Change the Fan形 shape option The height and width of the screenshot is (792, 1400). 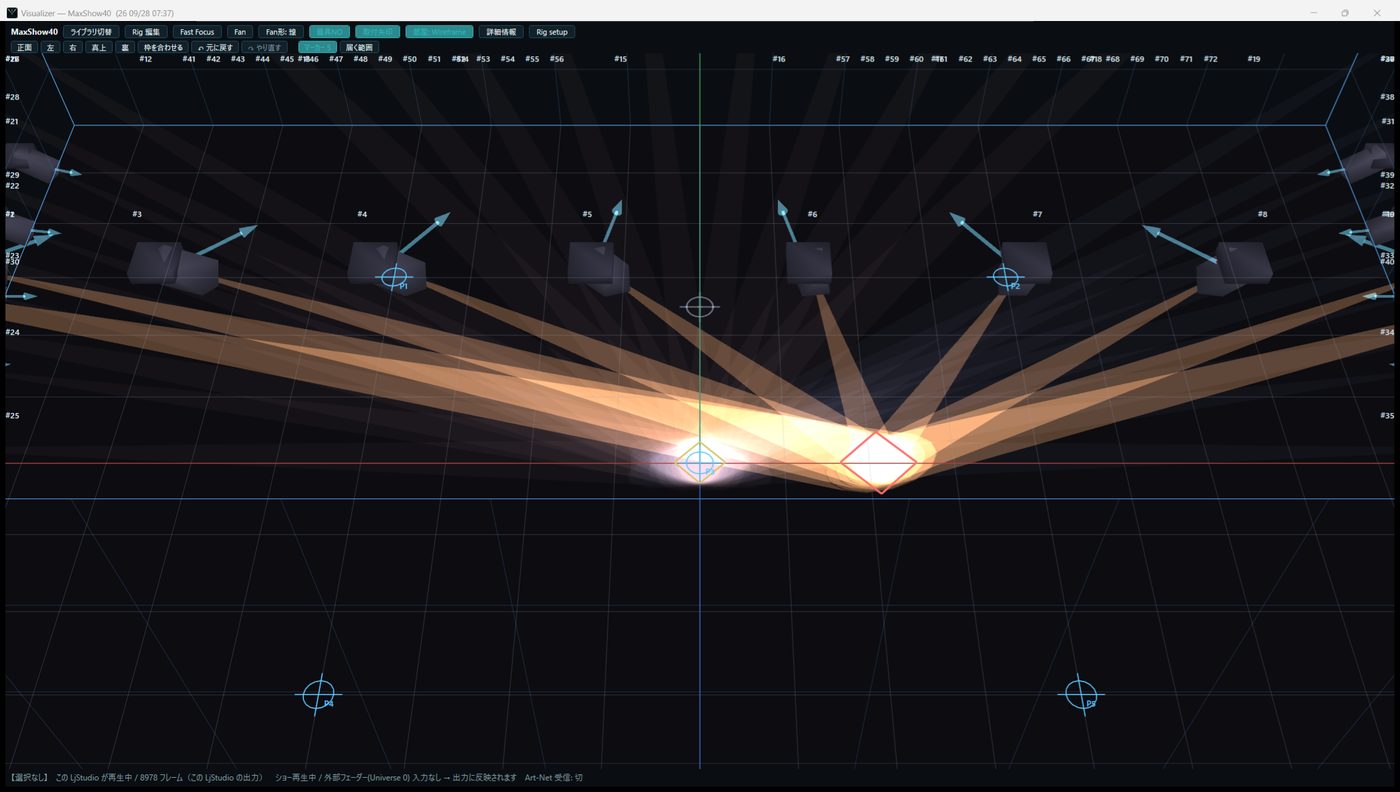pyautogui.click(x=281, y=32)
